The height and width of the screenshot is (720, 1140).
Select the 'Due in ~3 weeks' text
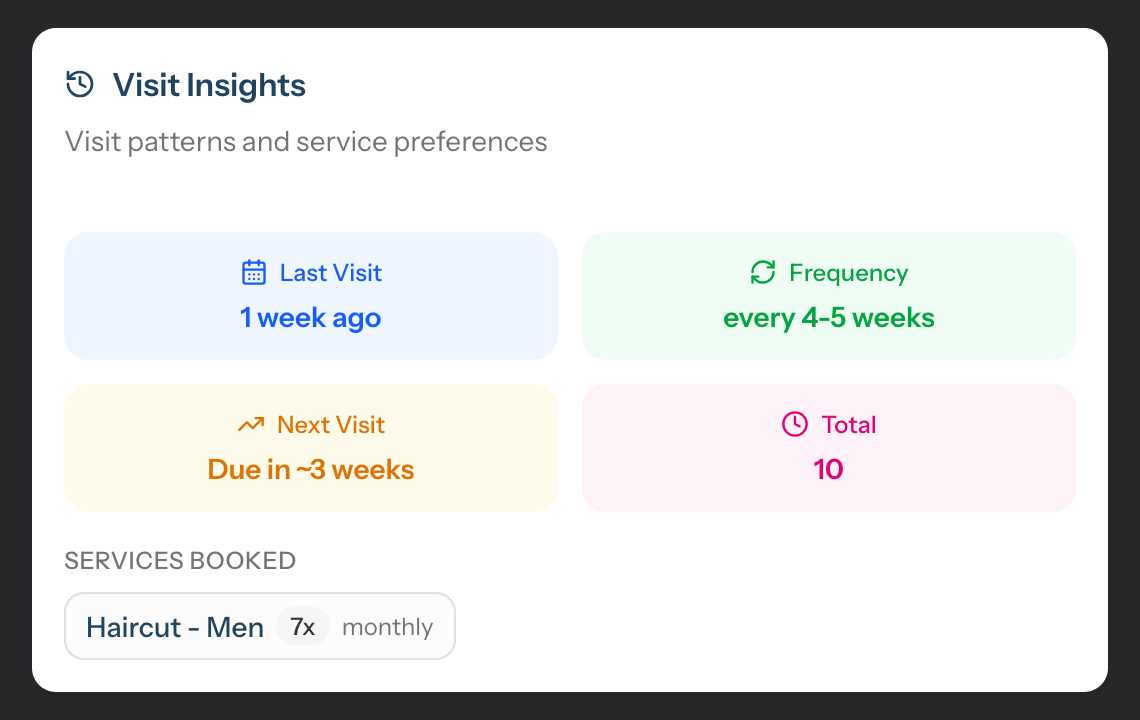(x=310, y=470)
